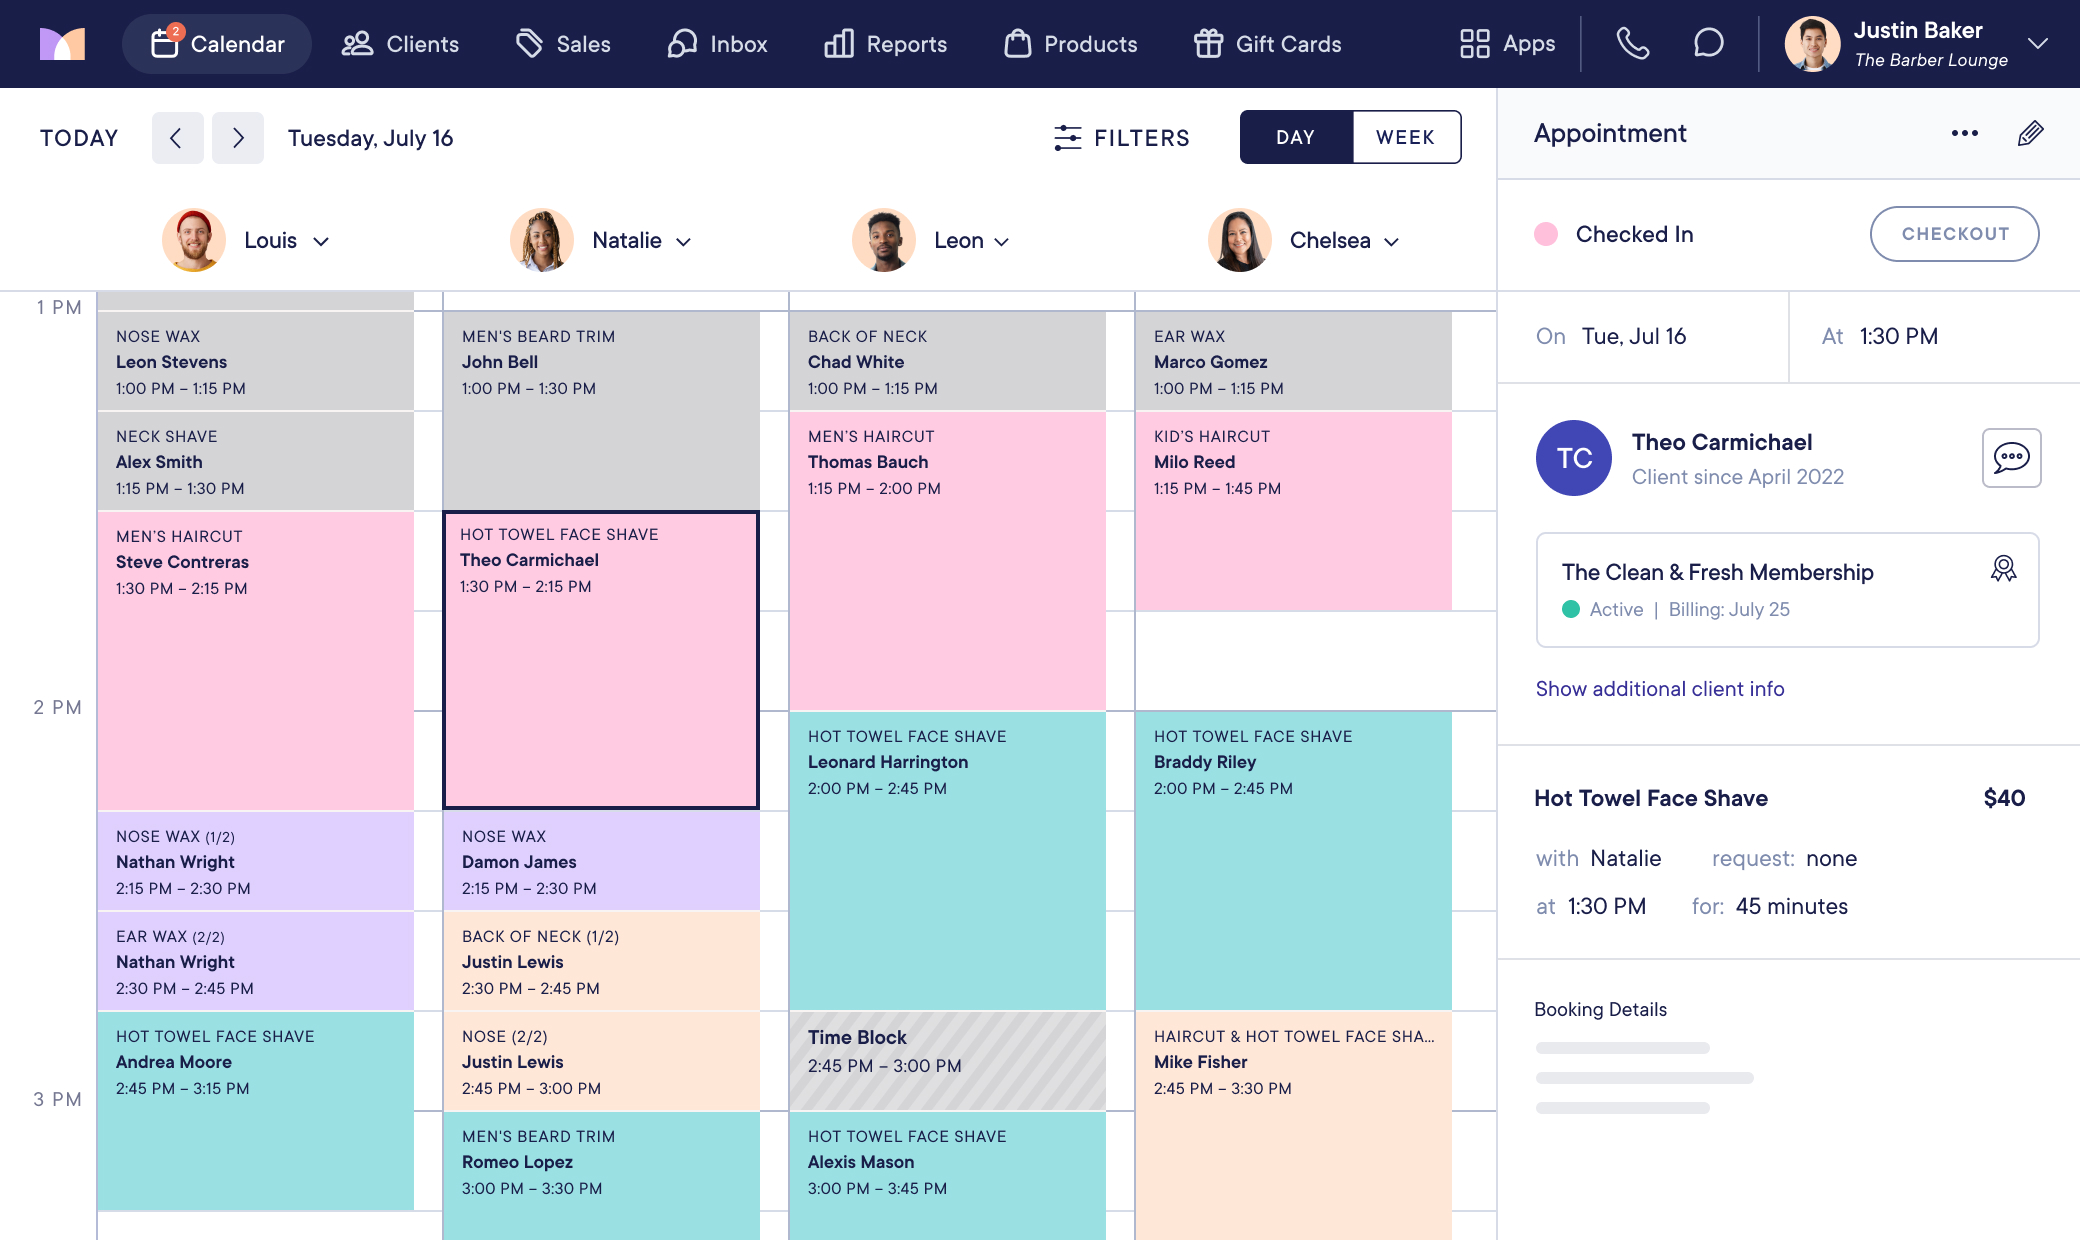Switch calendar to Day view
The width and height of the screenshot is (2080, 1240).
(1295, 138)
